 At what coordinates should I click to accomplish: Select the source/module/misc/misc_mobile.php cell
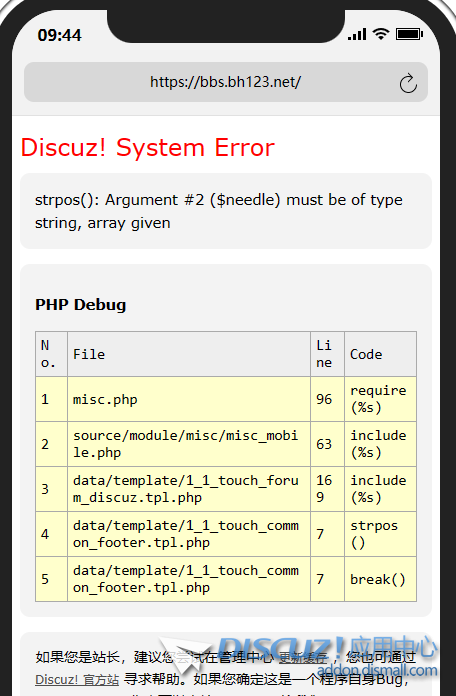tap(189, 444)
